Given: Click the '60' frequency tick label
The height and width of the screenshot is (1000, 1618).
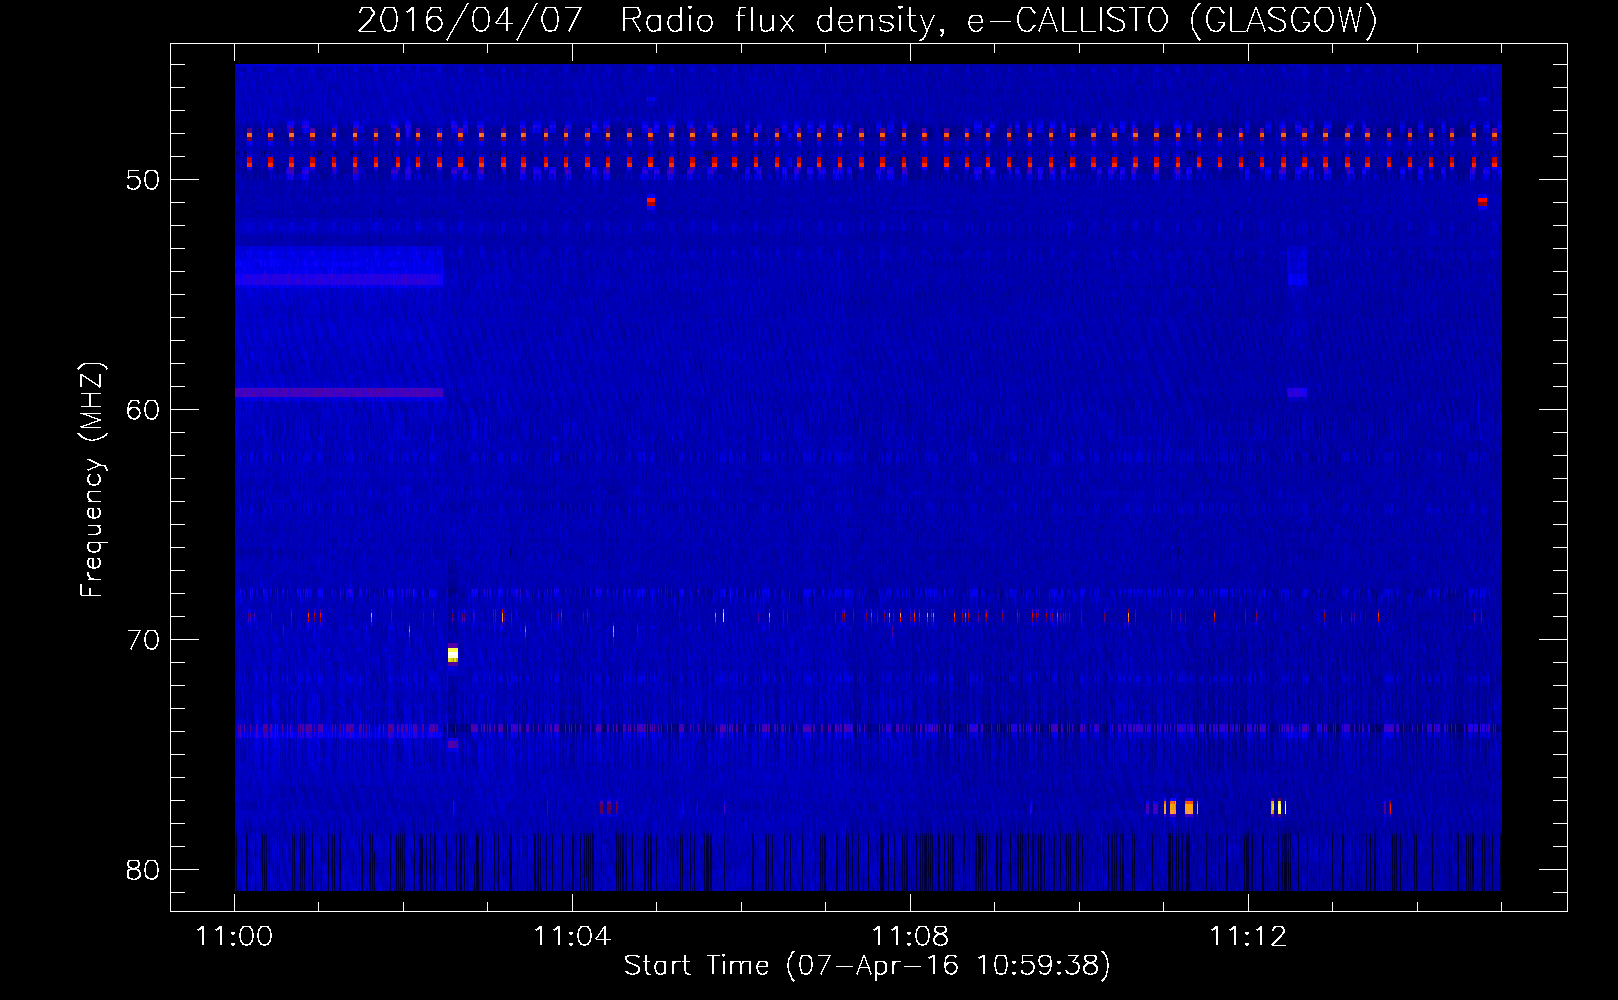Looking at the screenshot, I should (x=143, y=410).
